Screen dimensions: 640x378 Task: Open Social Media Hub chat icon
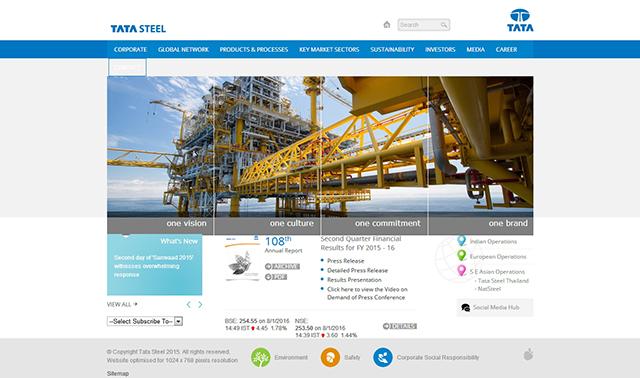[465, 307]
